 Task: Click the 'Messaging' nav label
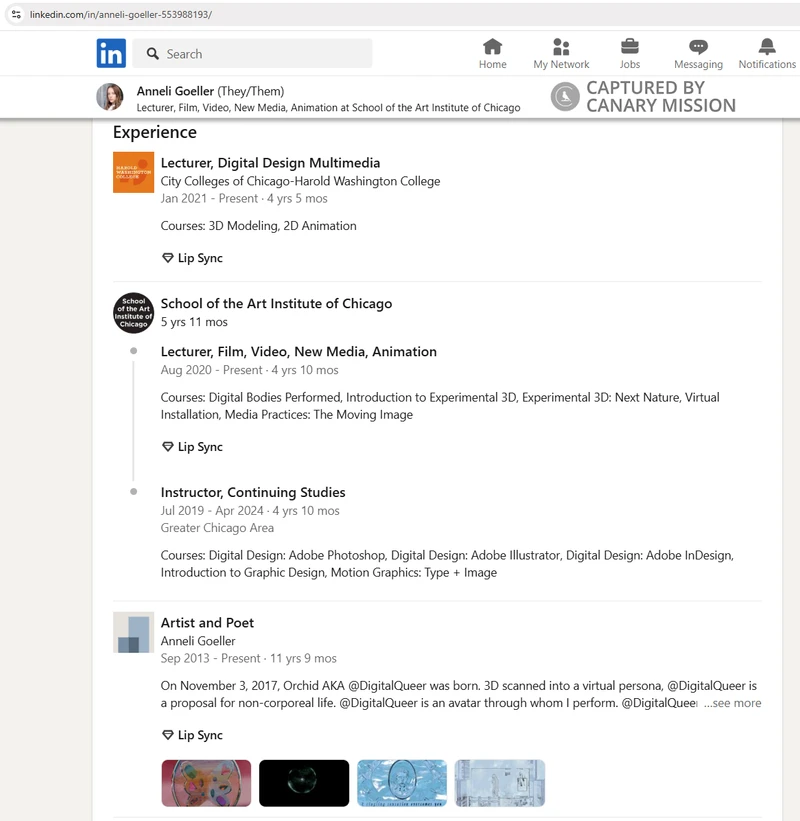point(698,64)
